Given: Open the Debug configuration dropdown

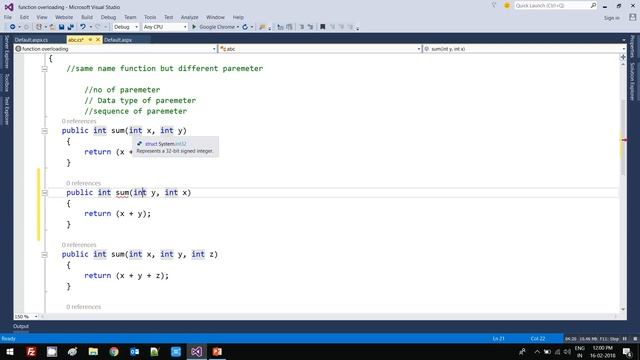Looking at the screenshot, I should point(126,27).
